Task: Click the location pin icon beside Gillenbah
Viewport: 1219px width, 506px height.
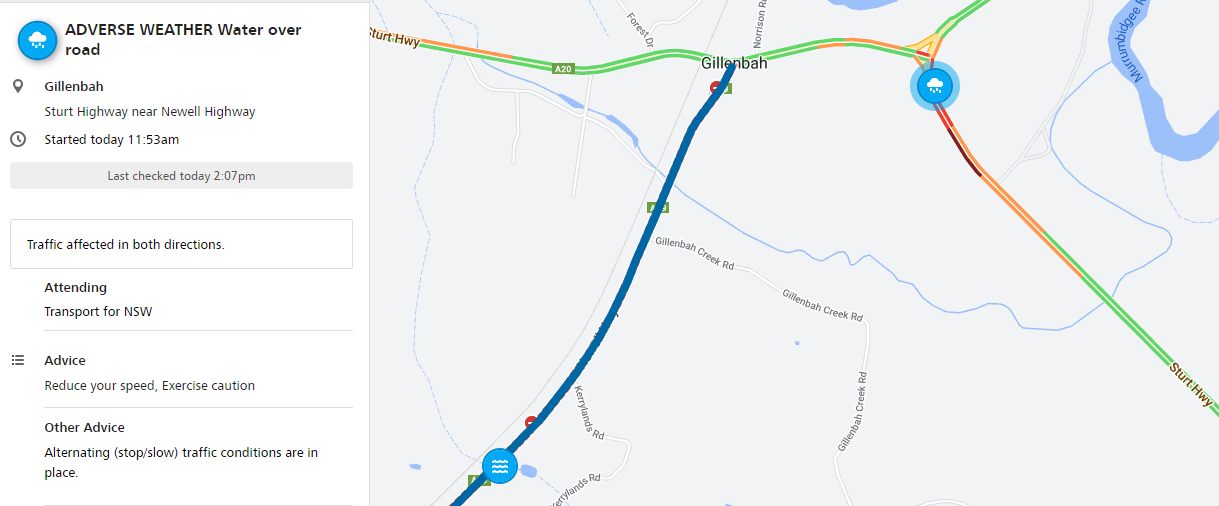Action: [x=18, y=87]
